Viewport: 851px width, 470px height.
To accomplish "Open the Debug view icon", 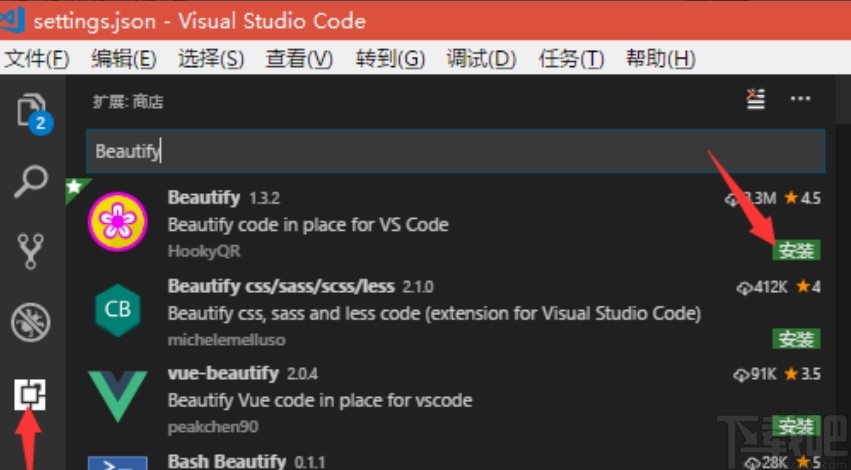I will coord(31,322).
